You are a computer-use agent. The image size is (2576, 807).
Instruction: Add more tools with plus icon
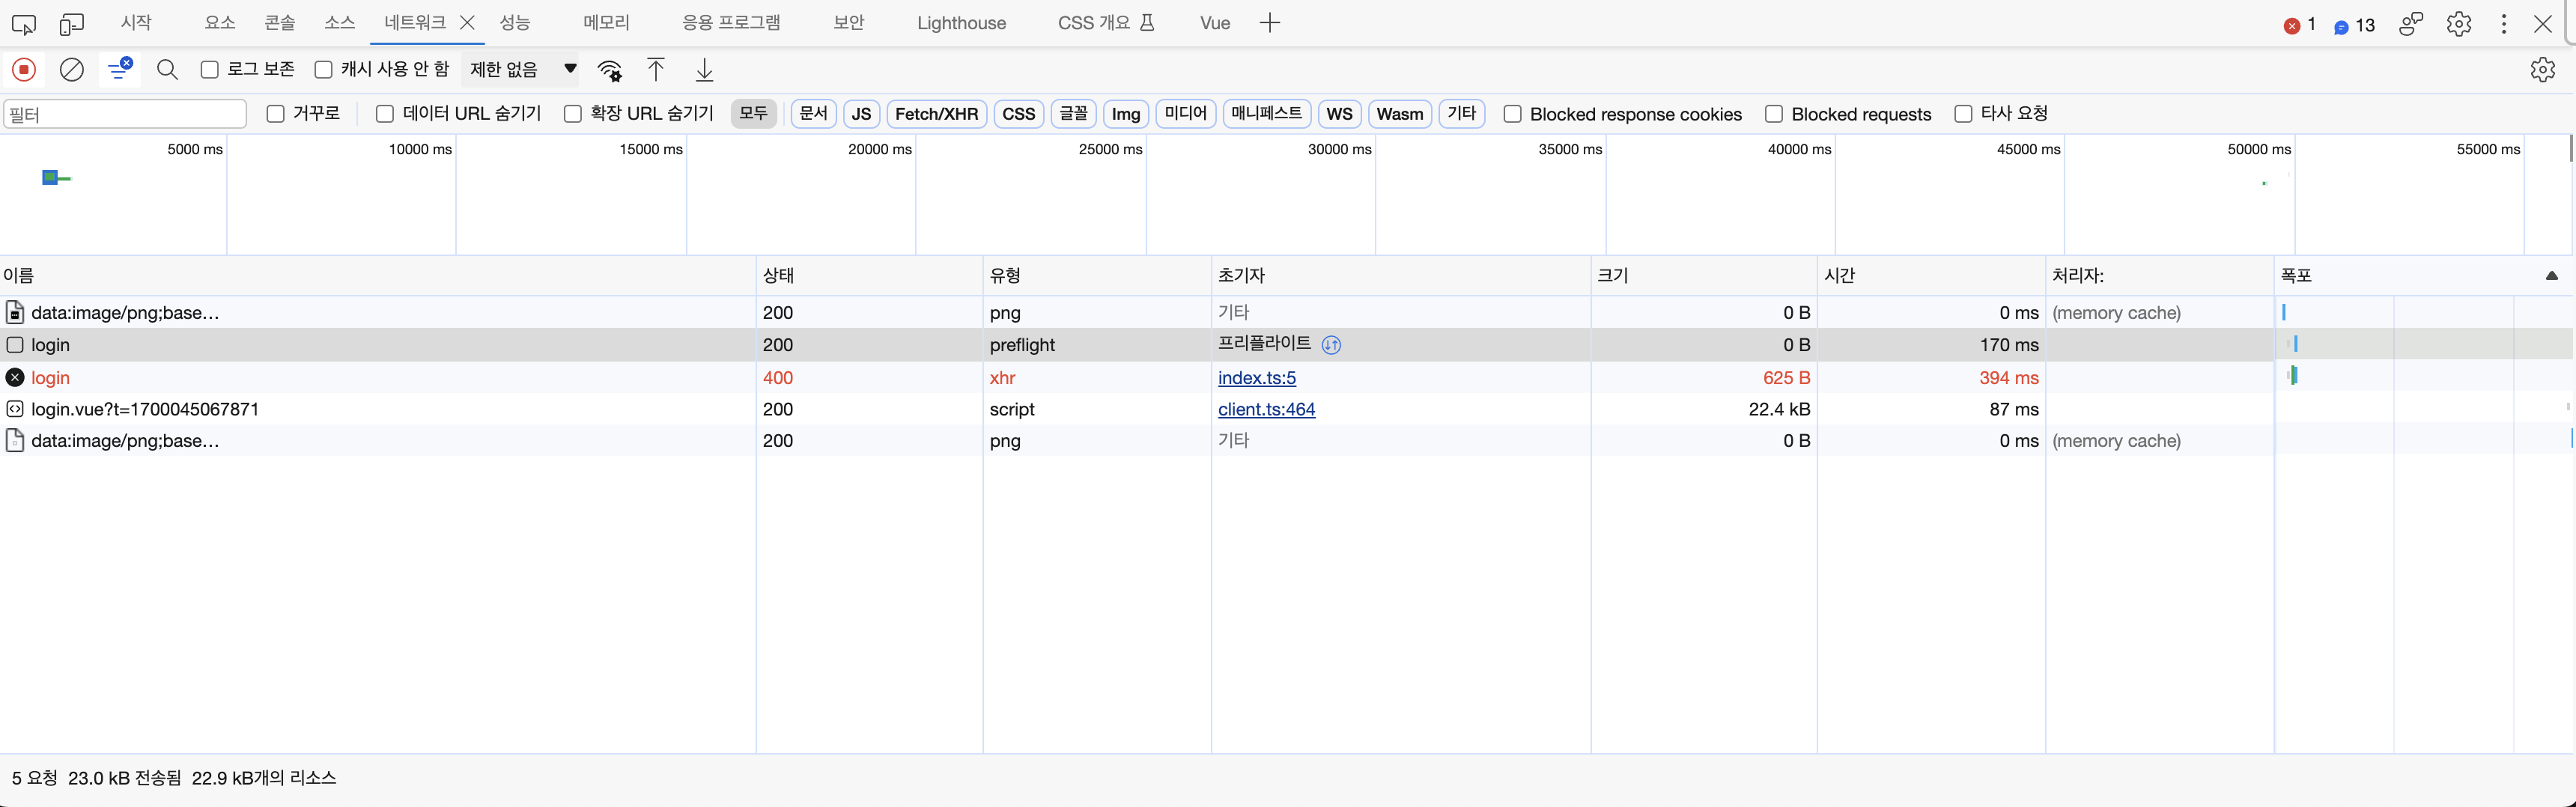[x=1270, y=23]
